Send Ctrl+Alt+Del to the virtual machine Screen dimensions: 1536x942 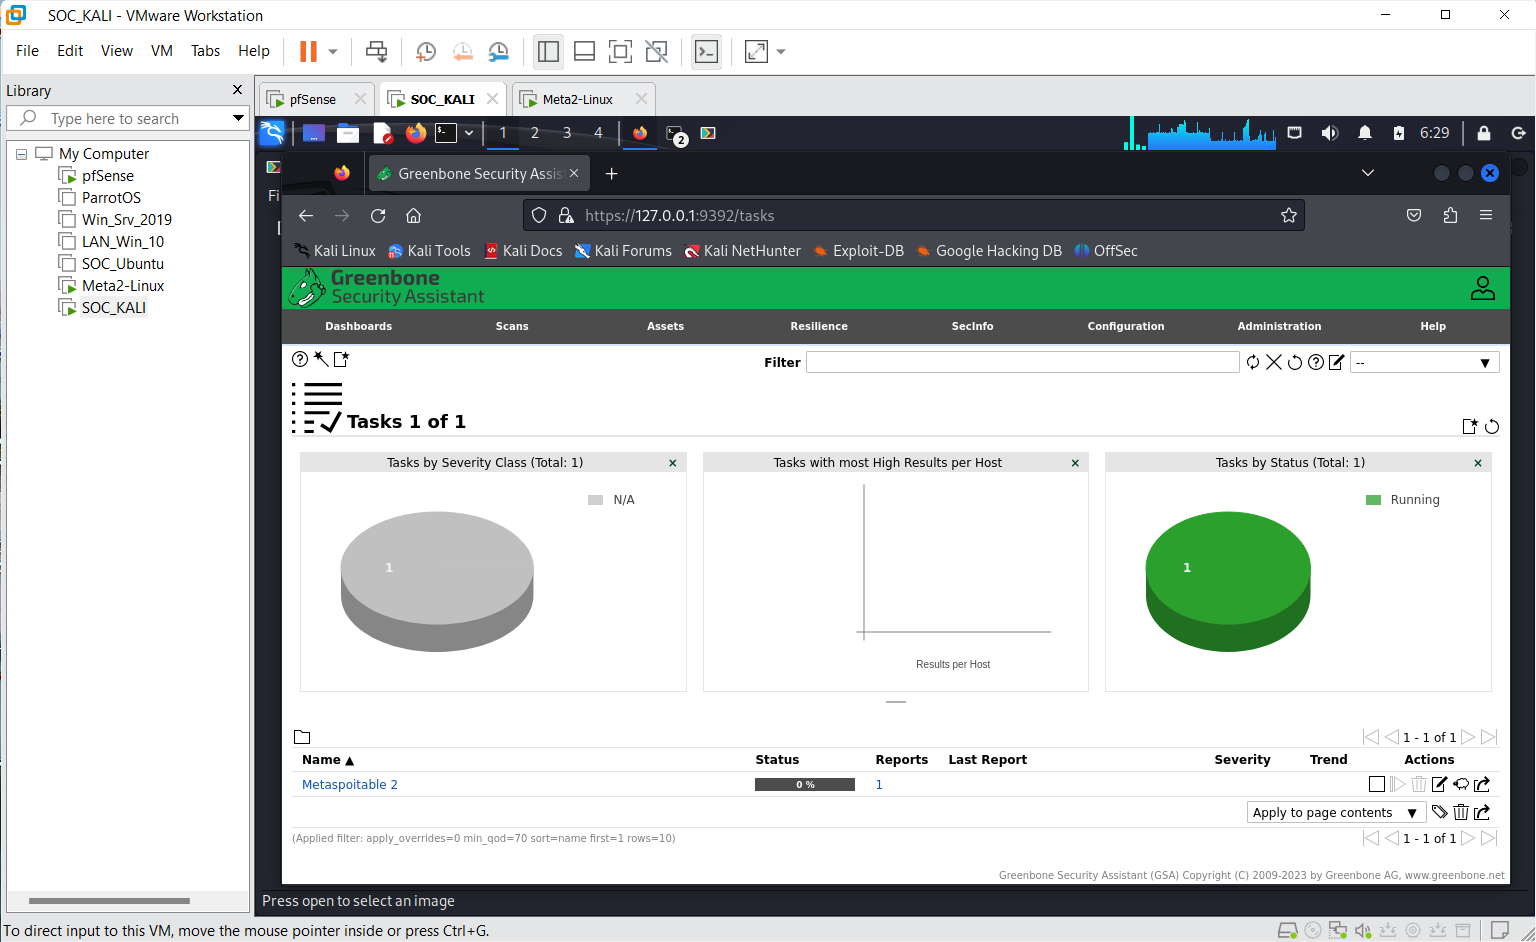pos(376,51)
